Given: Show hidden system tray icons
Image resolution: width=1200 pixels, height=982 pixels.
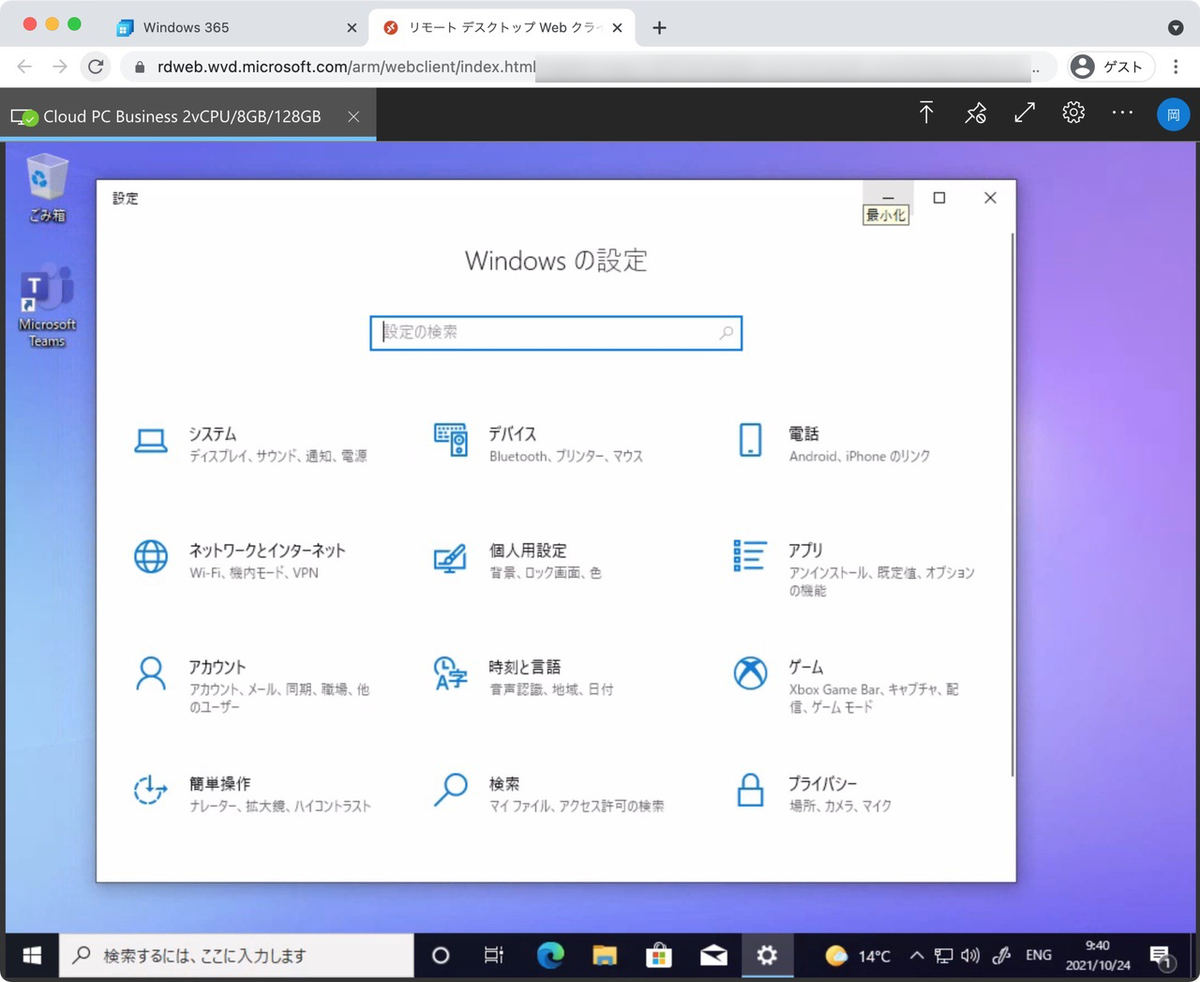Looking at the screenshot, I should 916,956.
